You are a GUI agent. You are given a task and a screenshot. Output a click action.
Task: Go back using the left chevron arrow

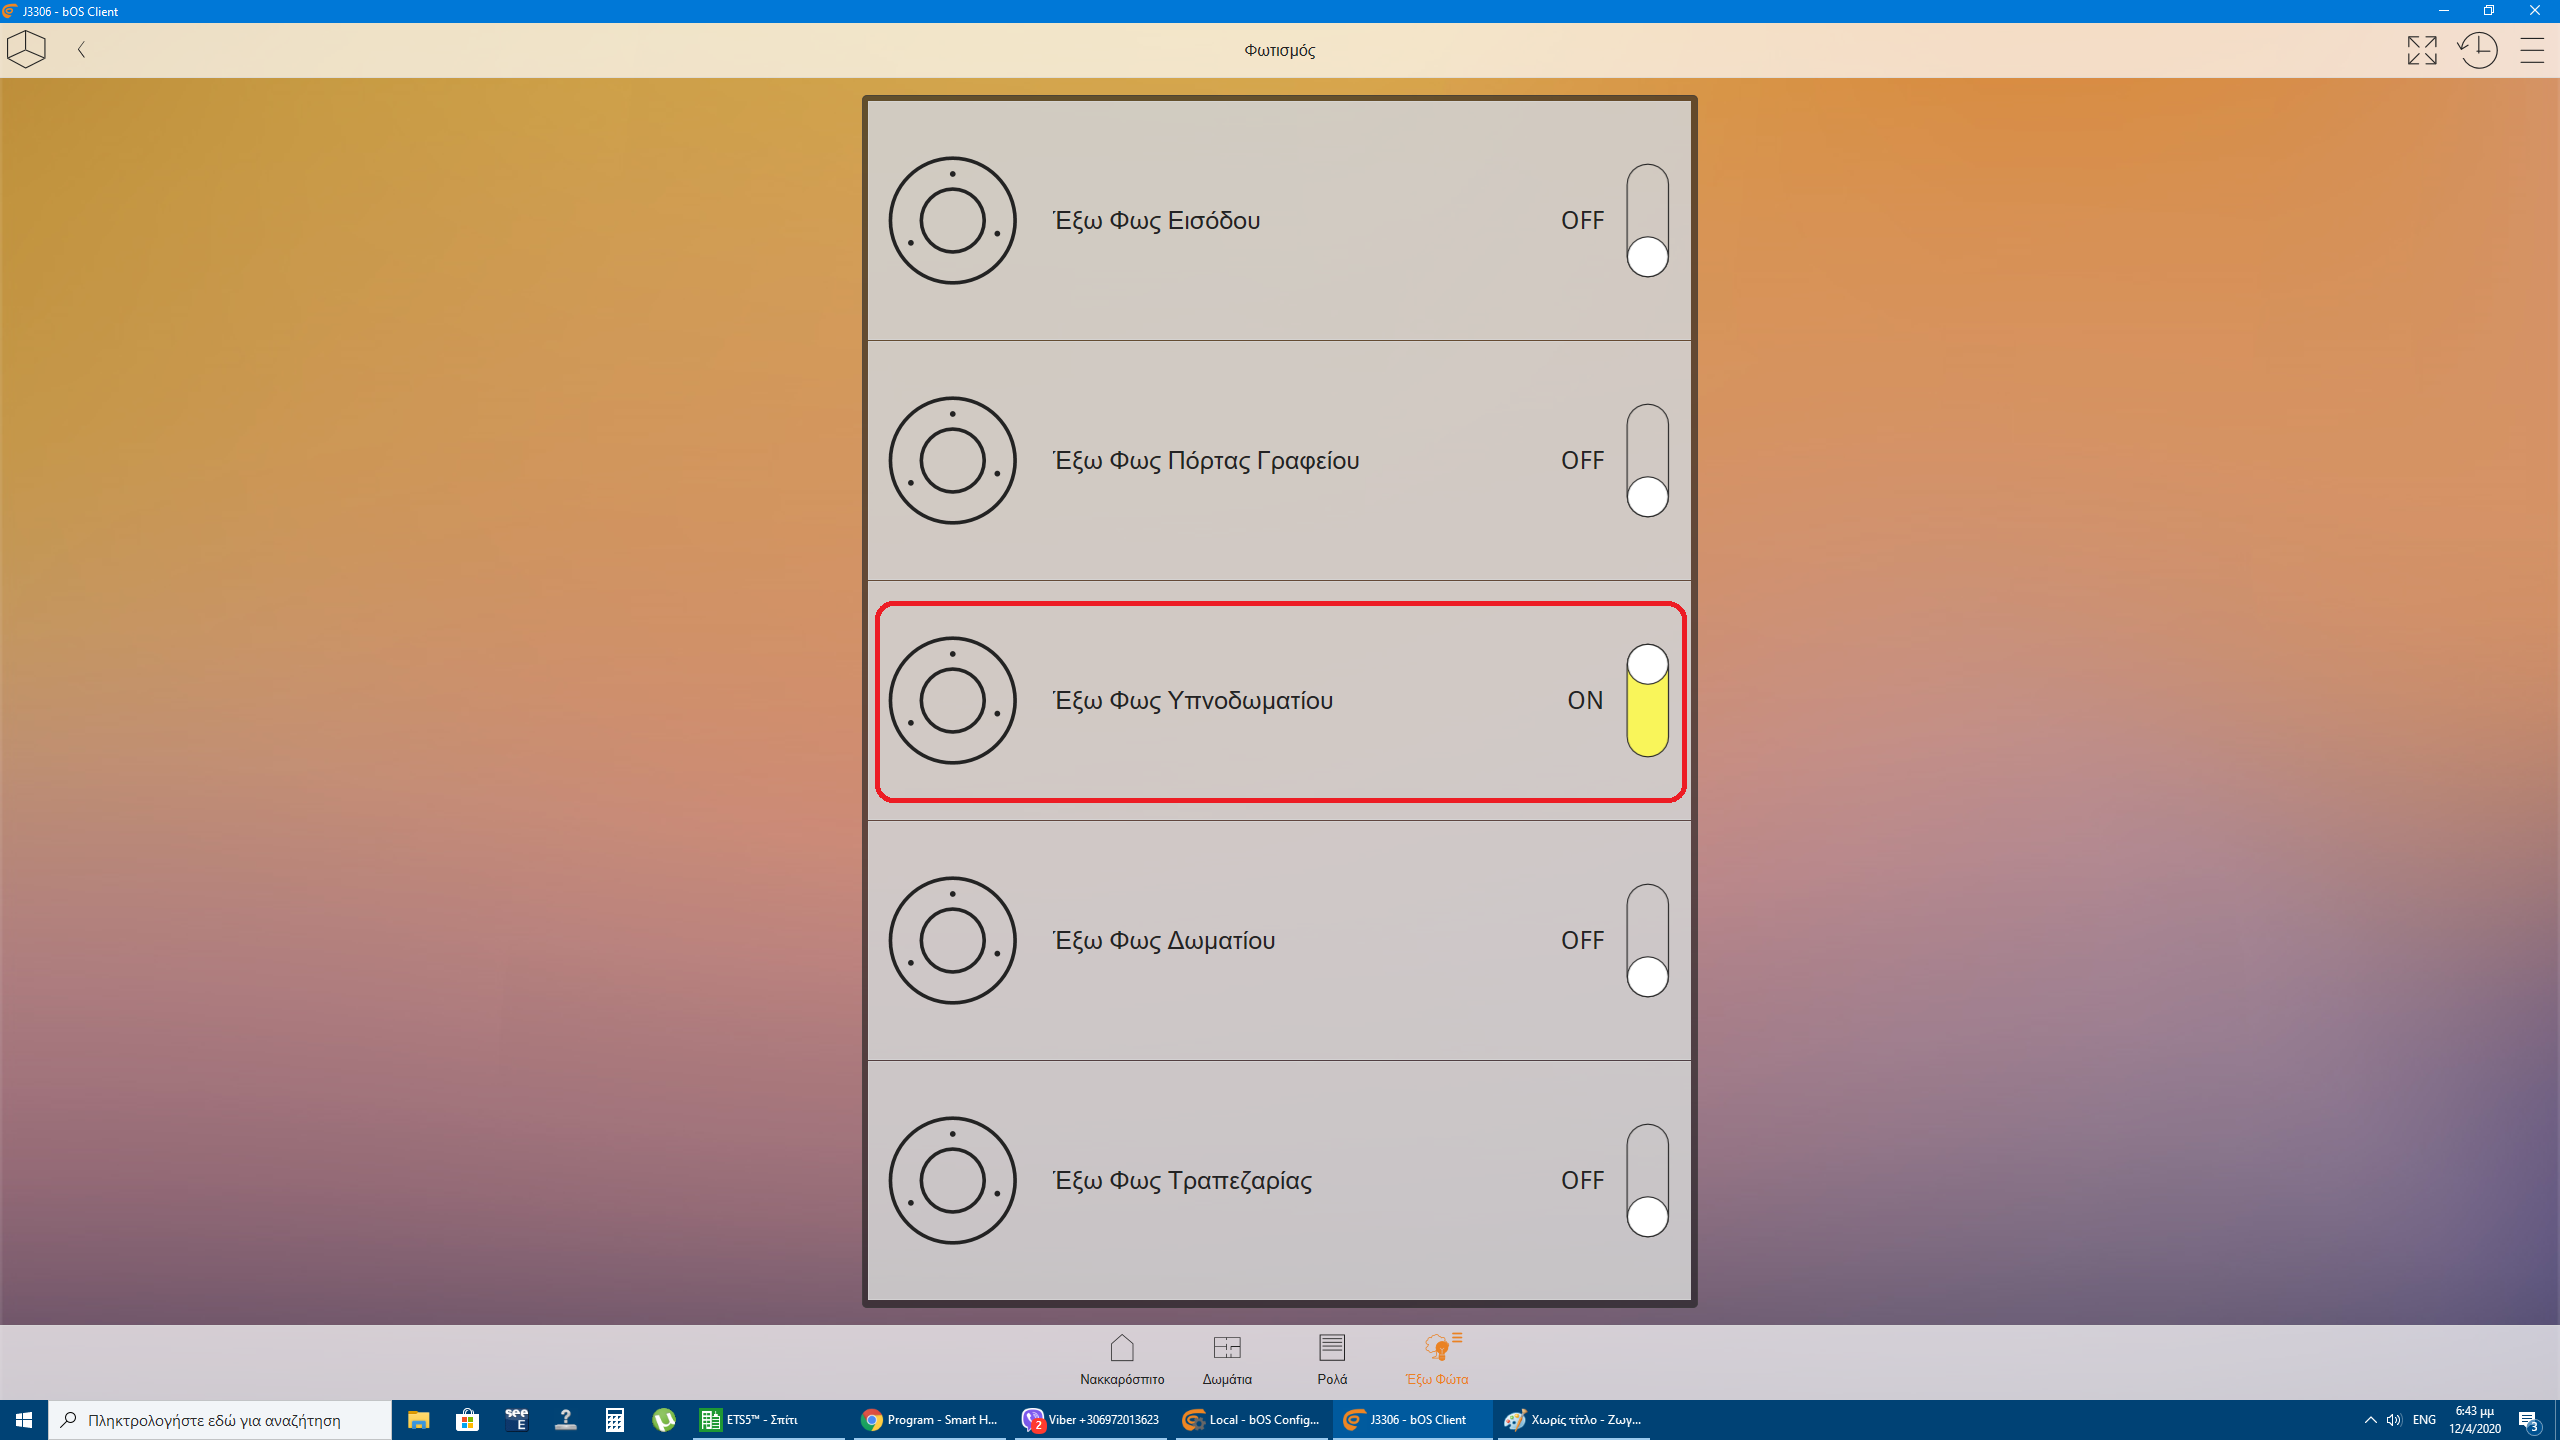[x=82, y=49]
